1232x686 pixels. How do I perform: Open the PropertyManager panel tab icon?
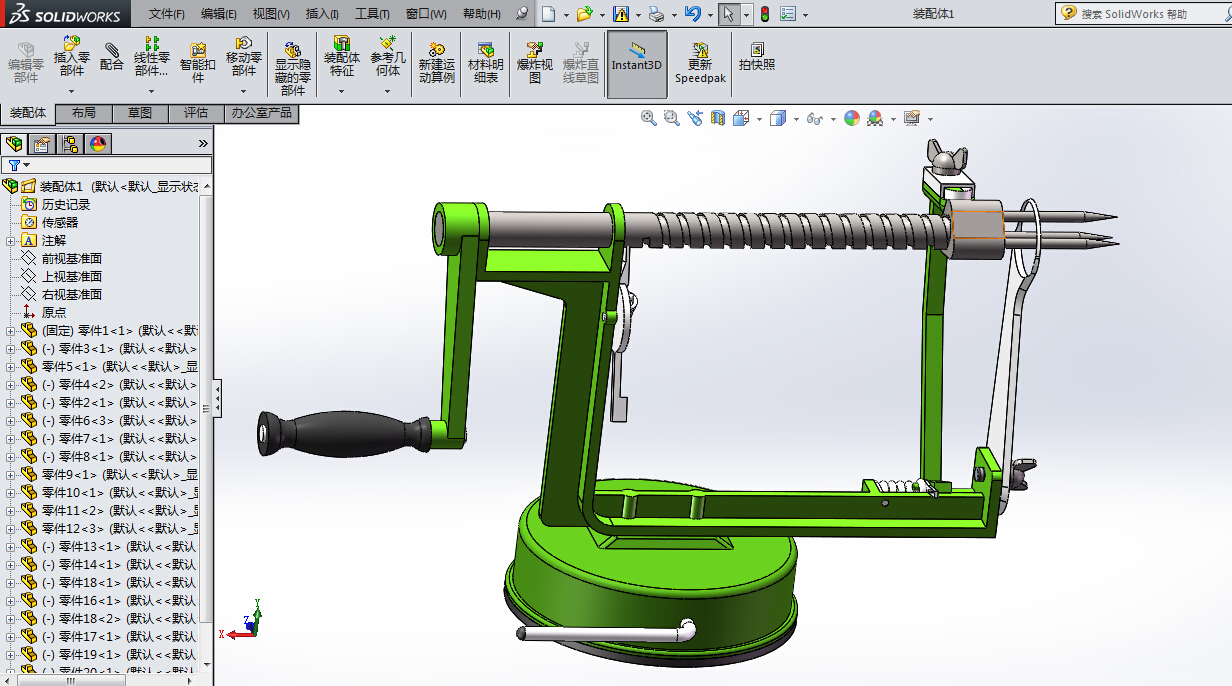pyautogui.click(x=42, y=144)
